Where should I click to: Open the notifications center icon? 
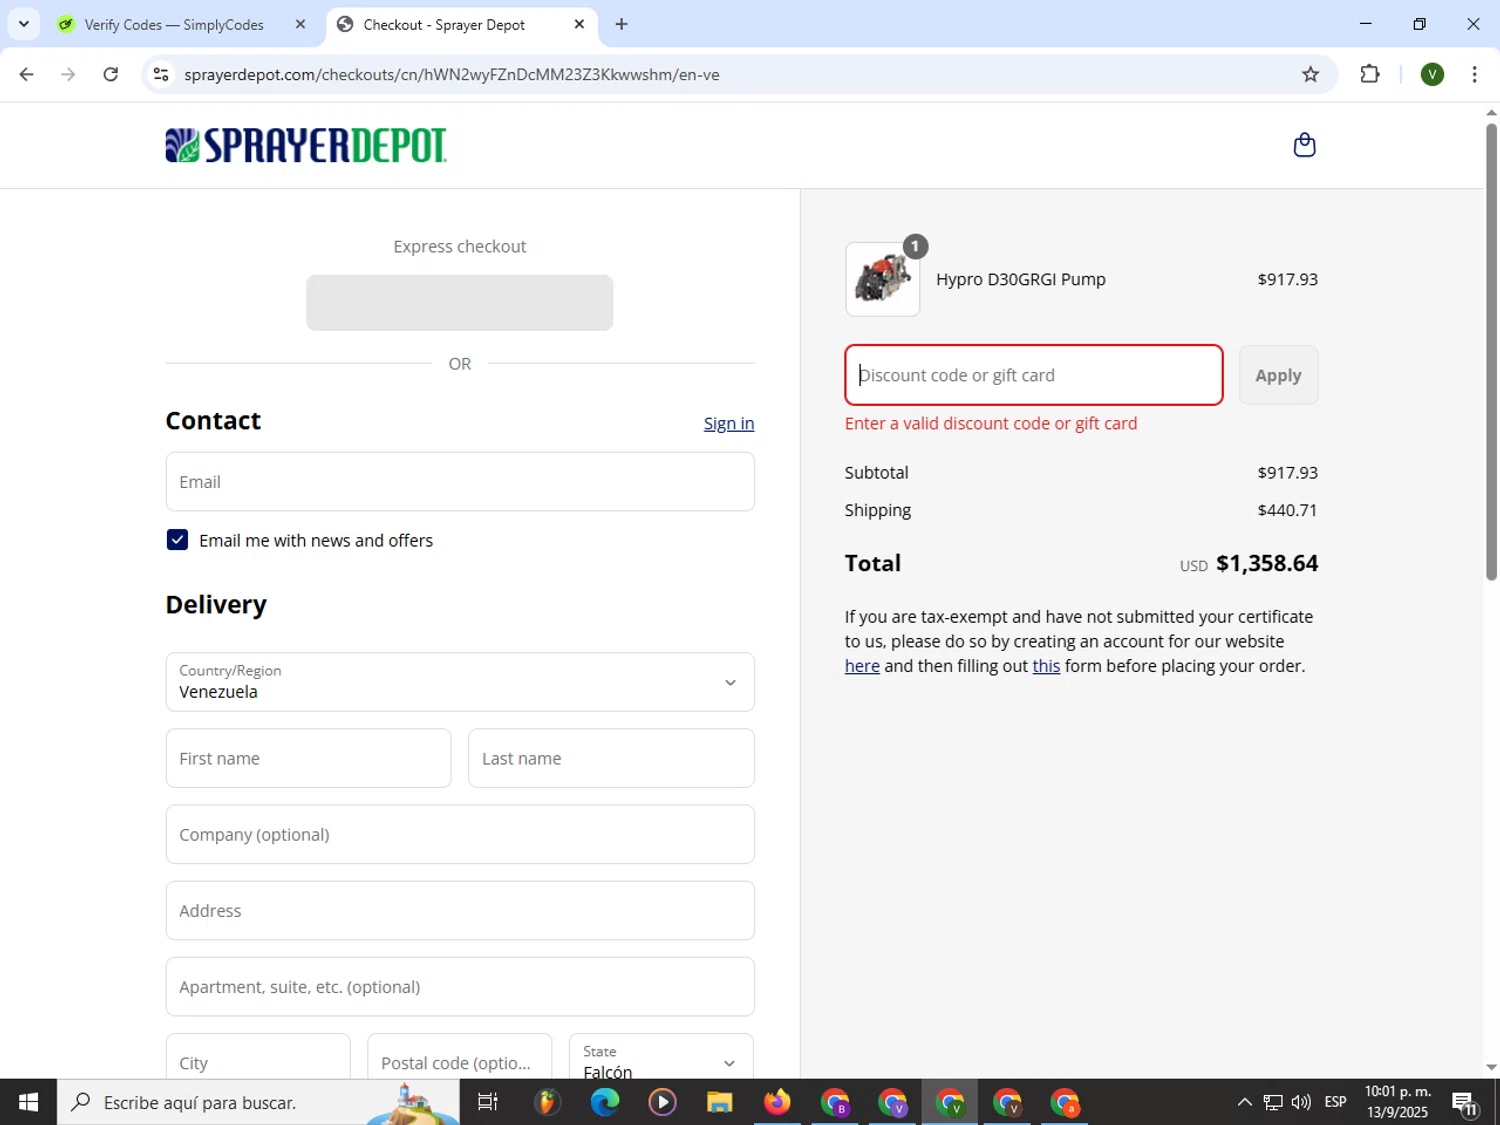click(x=1465, y=1103)
